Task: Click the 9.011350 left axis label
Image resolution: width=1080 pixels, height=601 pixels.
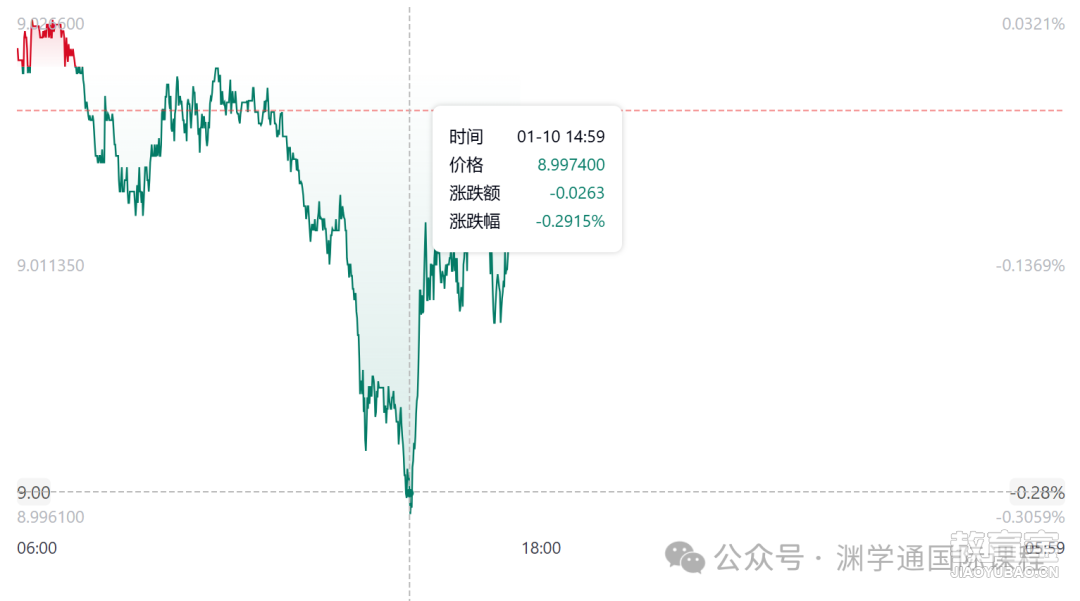Action: 50,265
